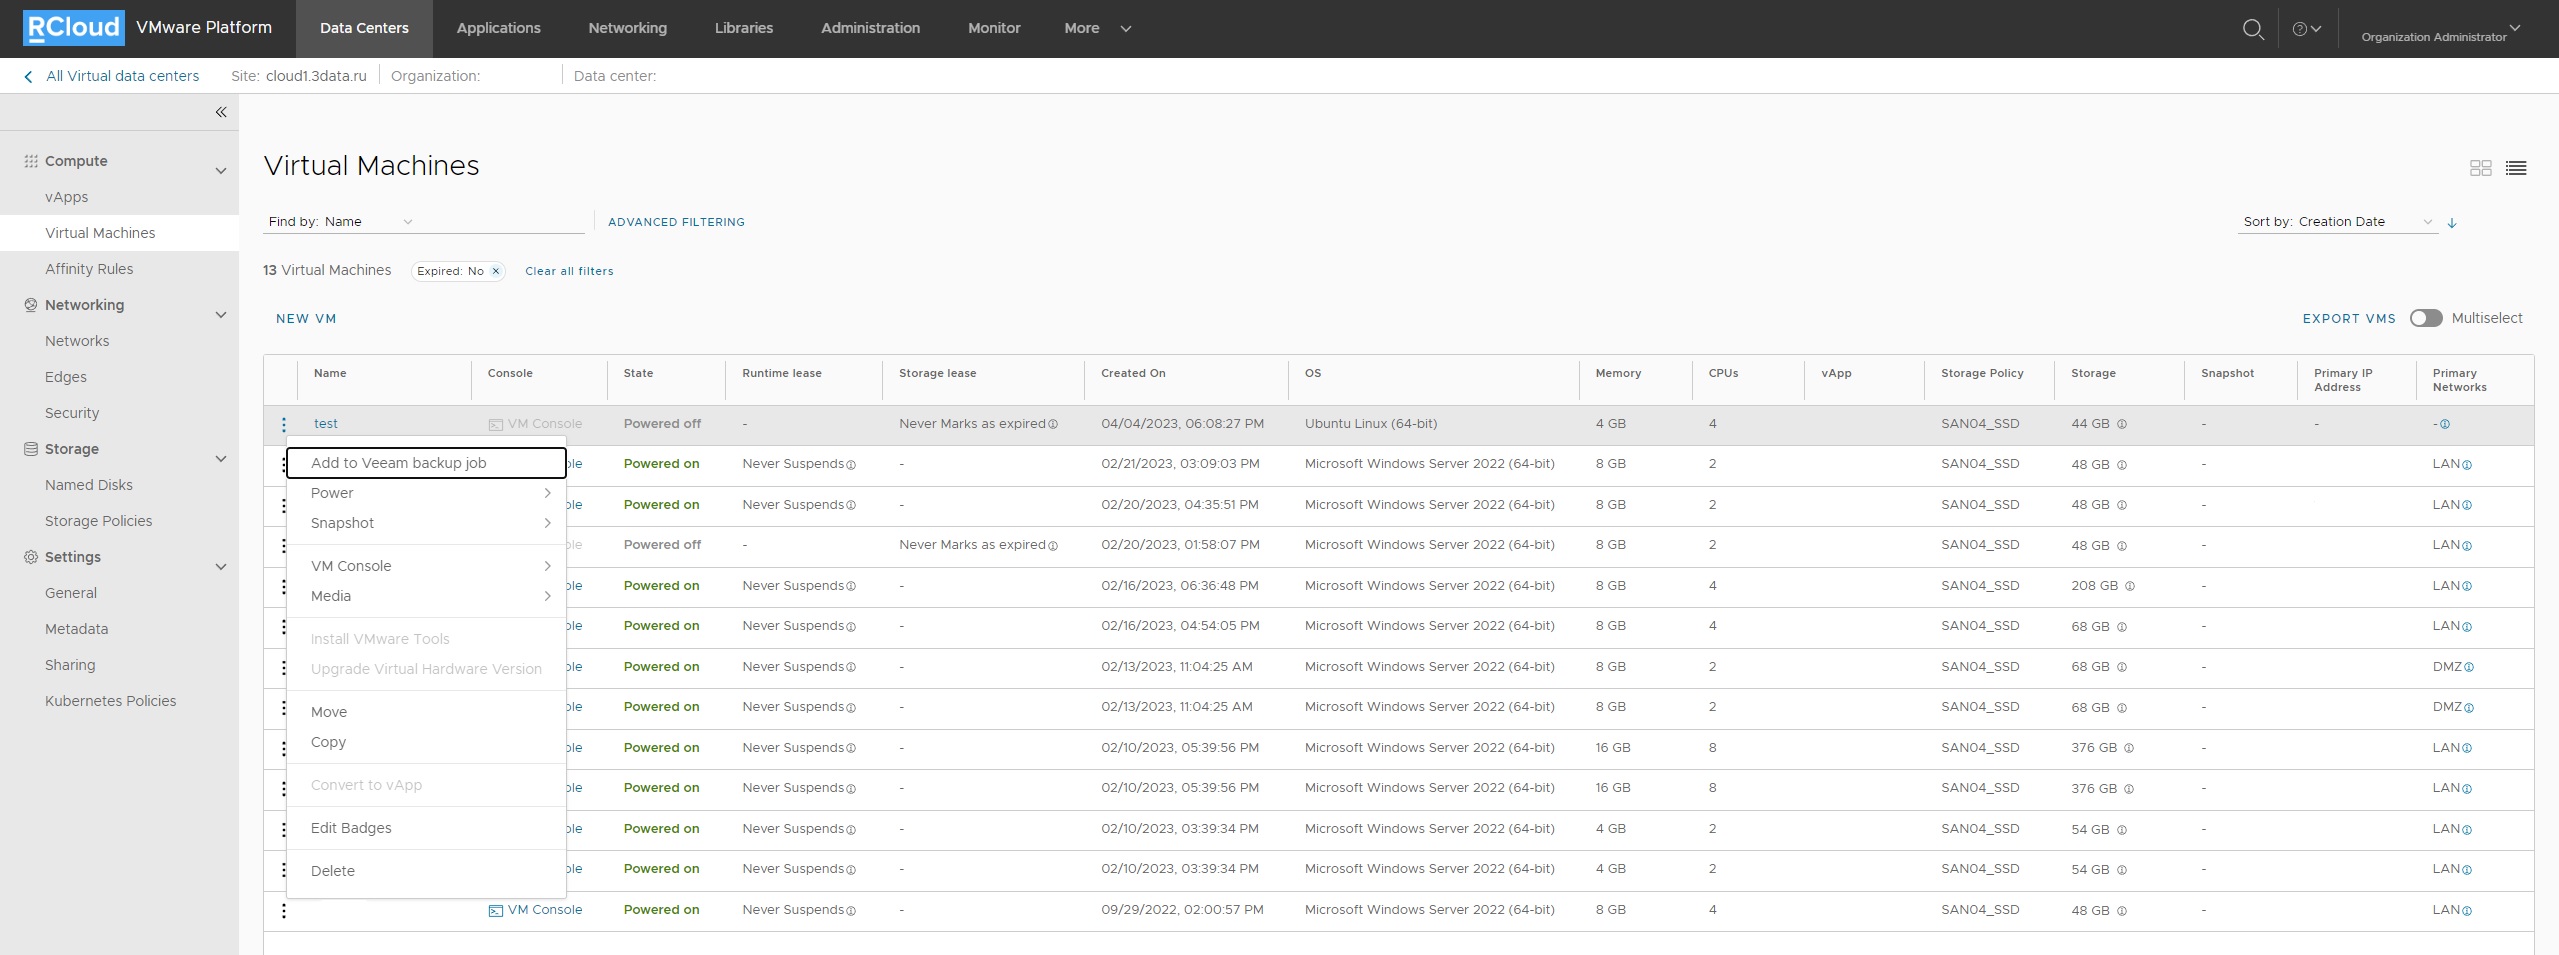The image size is (2559, 955).
Task: Click the RCloud logo
Action: [x=74, y=28]
